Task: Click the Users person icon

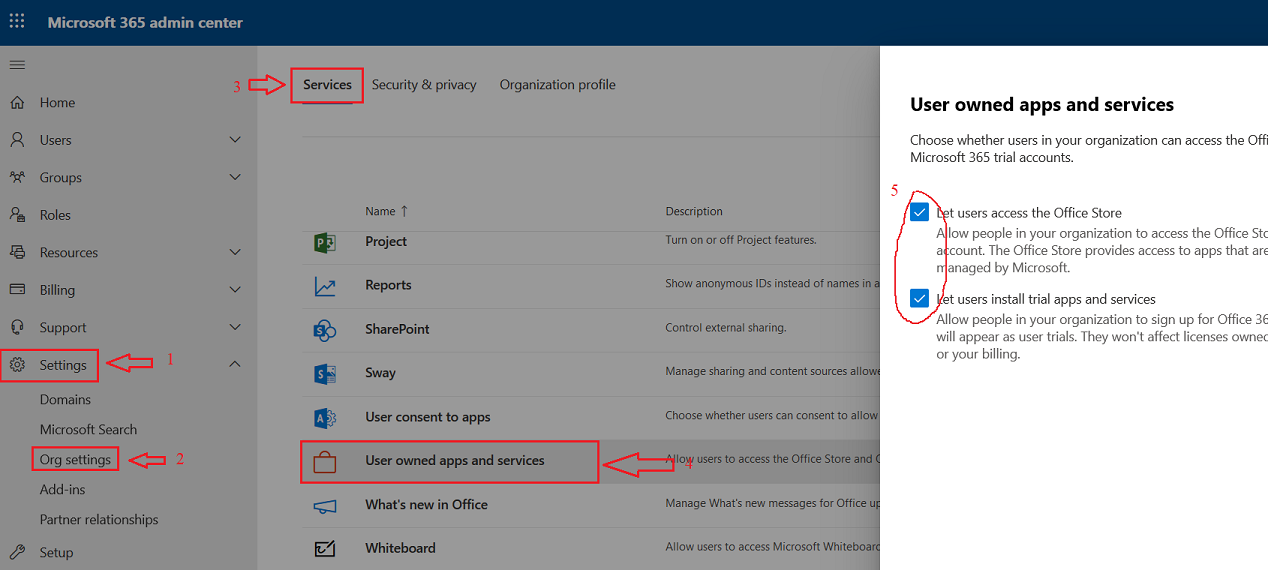Action: coord(17,140)
